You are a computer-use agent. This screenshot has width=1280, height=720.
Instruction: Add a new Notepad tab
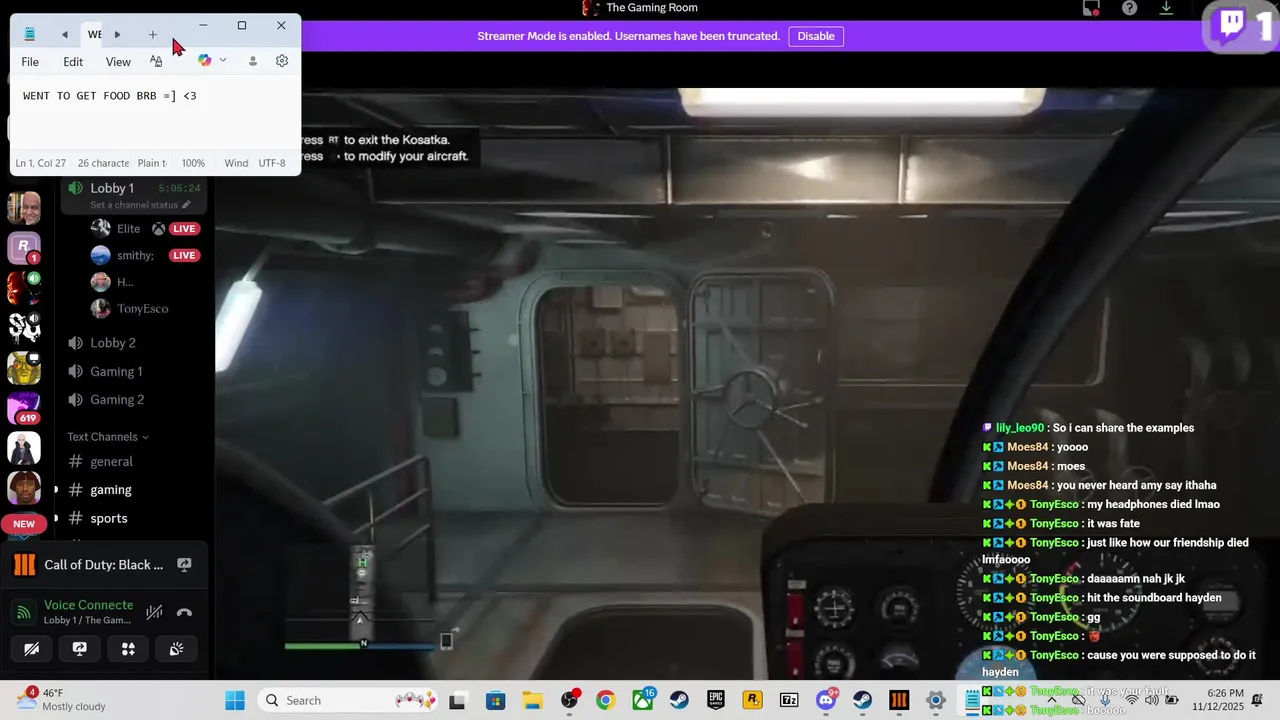pos(153,34)
